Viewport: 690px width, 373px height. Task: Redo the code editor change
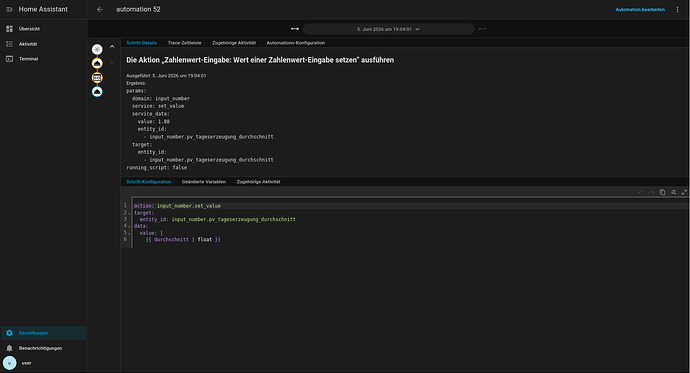651,192
